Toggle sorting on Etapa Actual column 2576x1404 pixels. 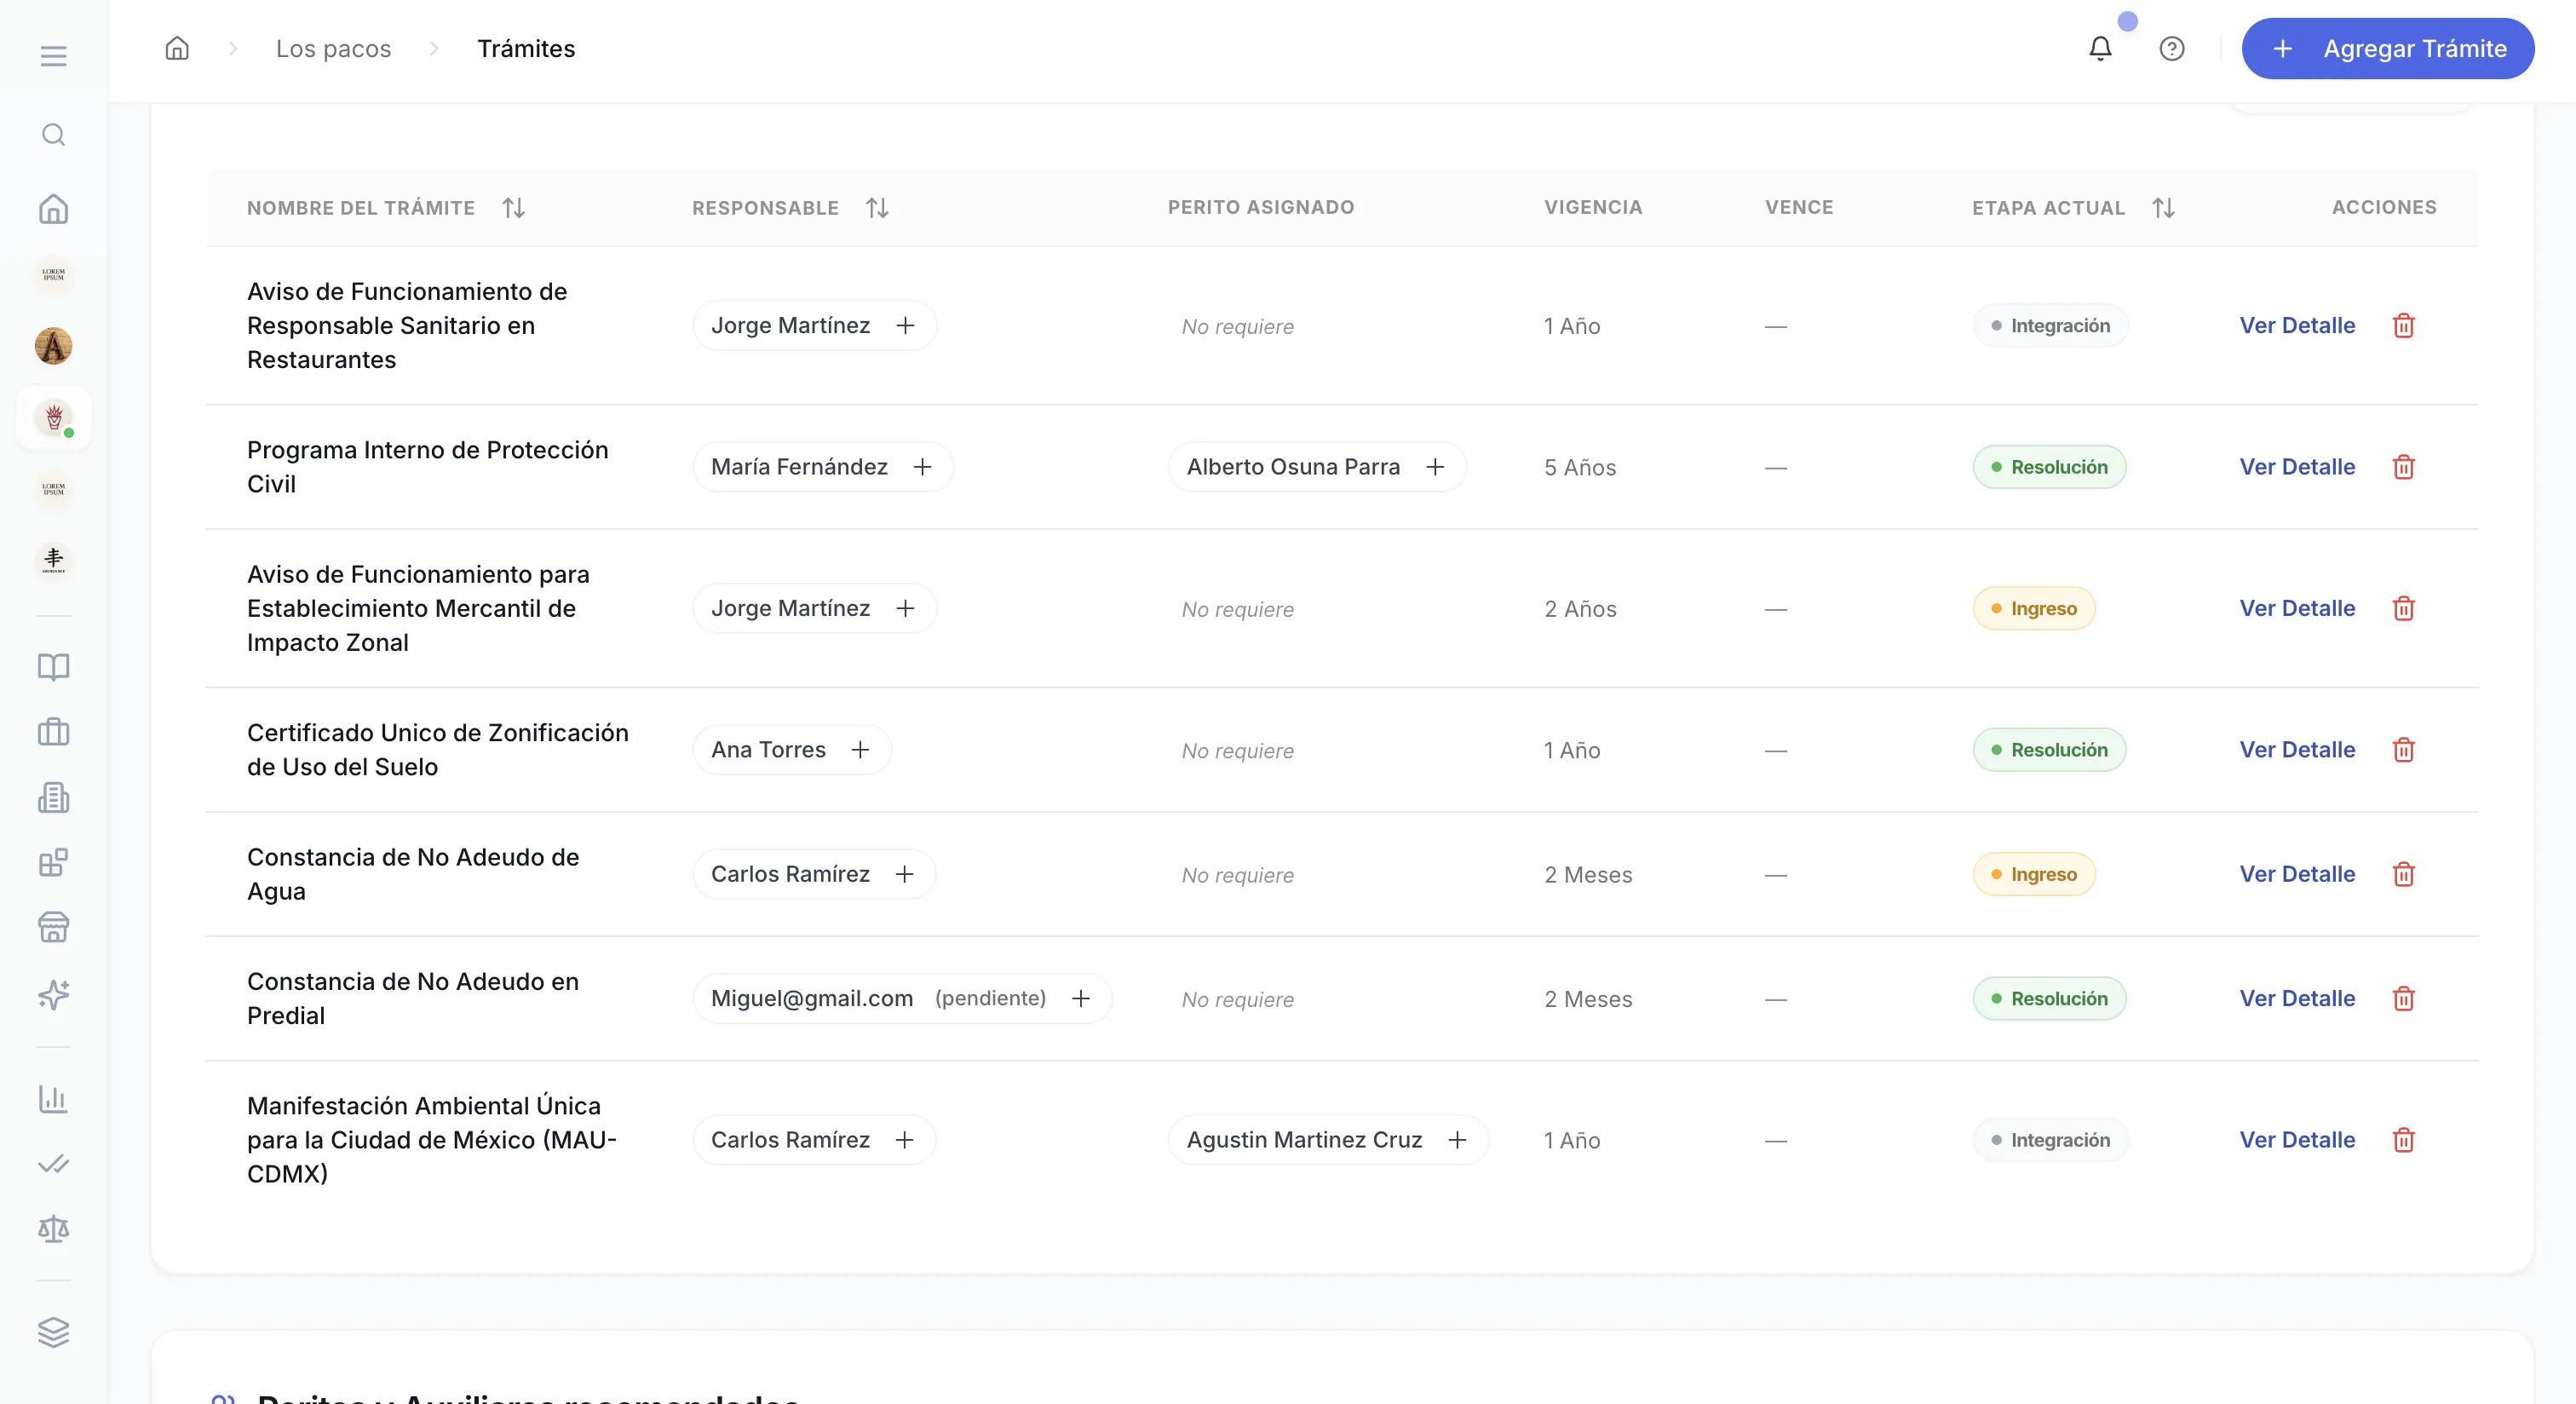(2163, 207)
